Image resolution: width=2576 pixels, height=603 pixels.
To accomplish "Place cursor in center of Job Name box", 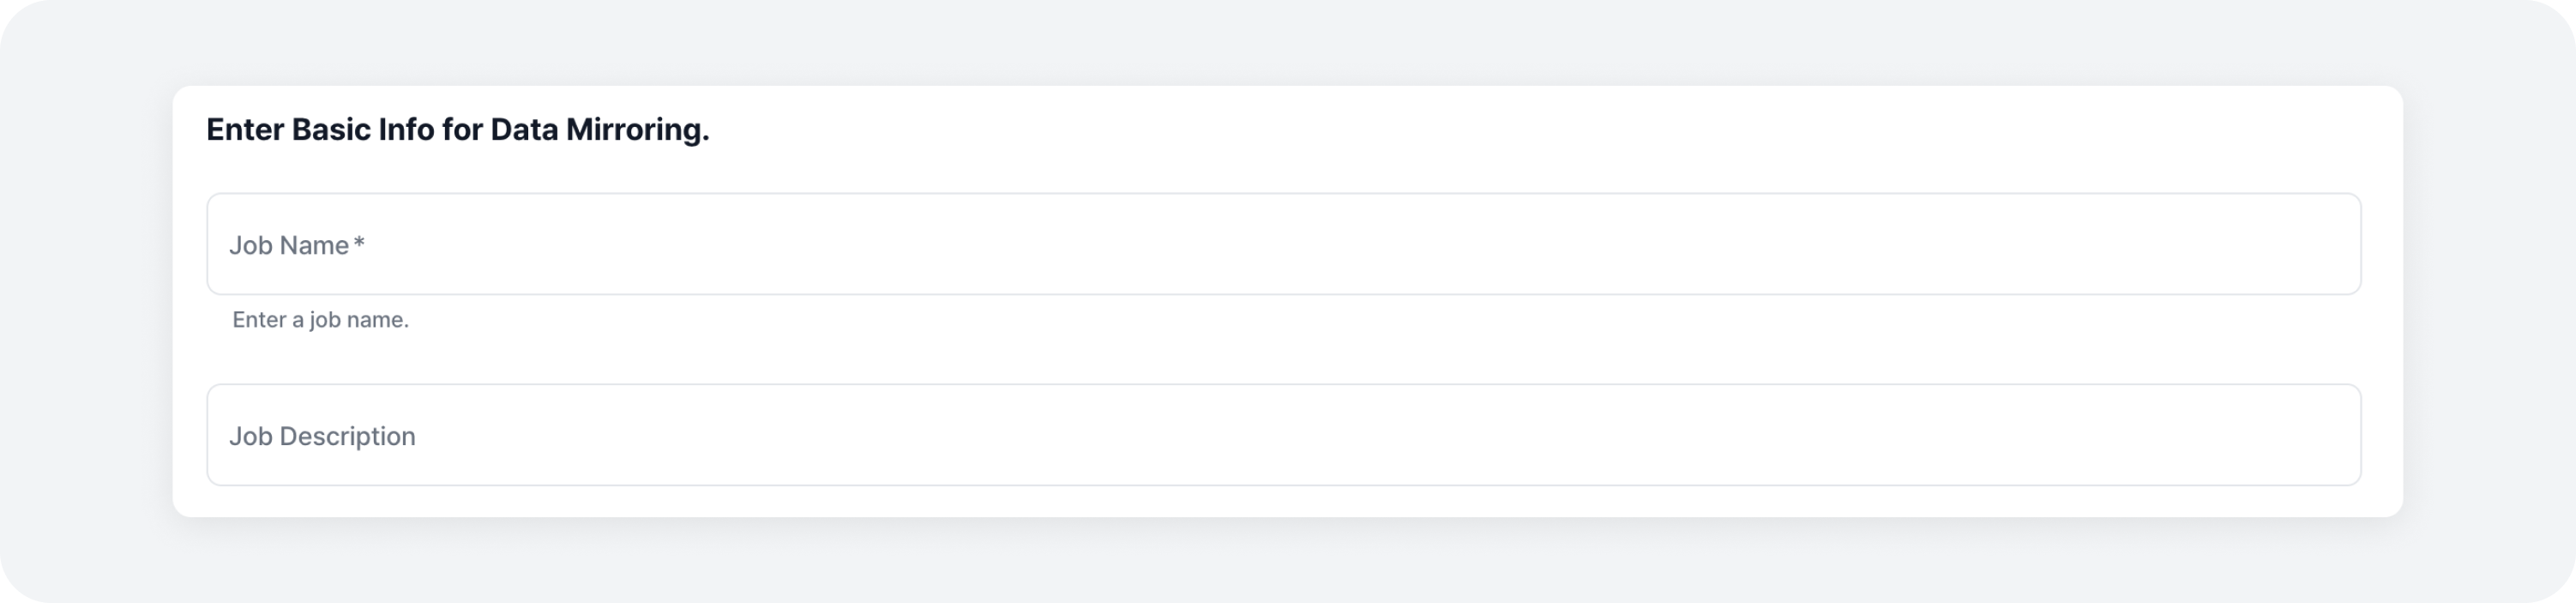I will pyautogui.click(x=1284, y=245).
